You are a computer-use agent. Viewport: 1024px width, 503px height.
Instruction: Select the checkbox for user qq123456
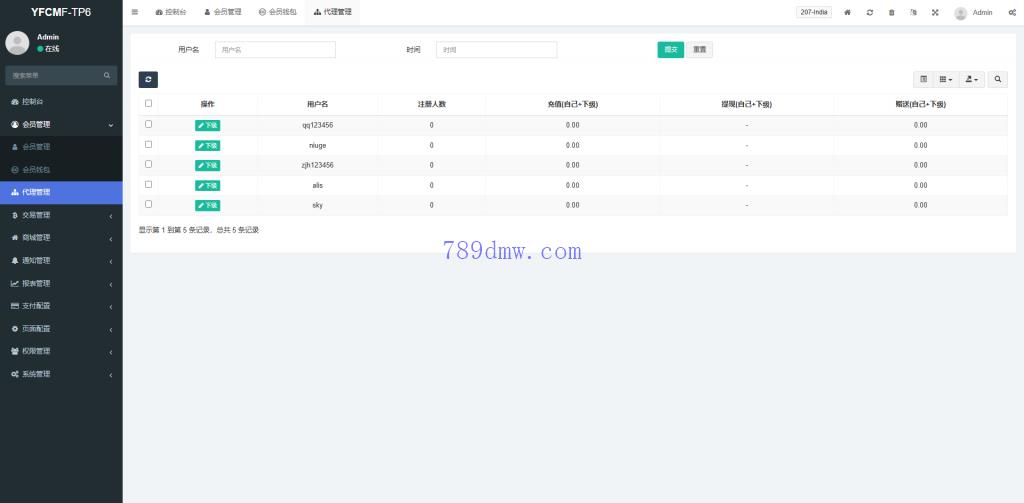pos(149,124)
